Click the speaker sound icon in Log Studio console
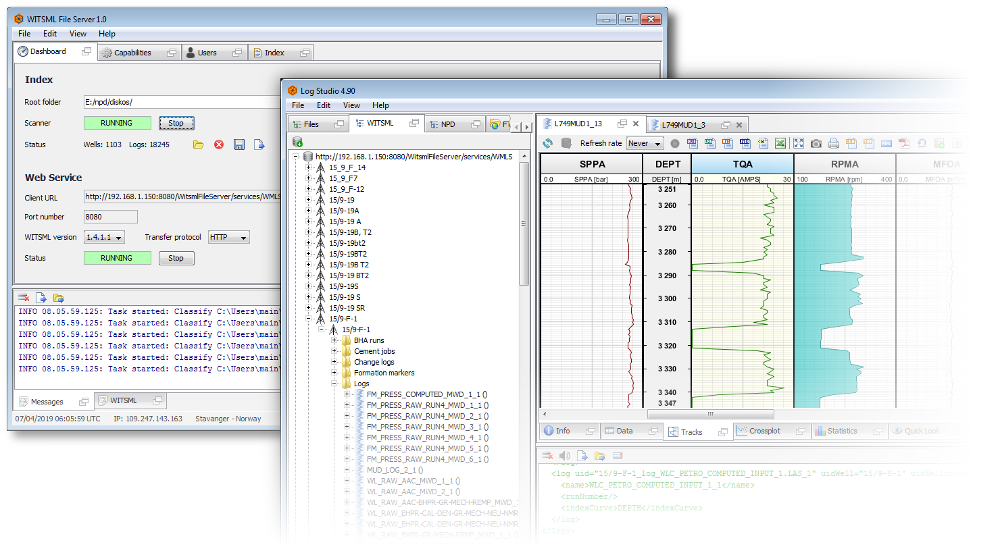1000x550 pixels. (564, 456)
